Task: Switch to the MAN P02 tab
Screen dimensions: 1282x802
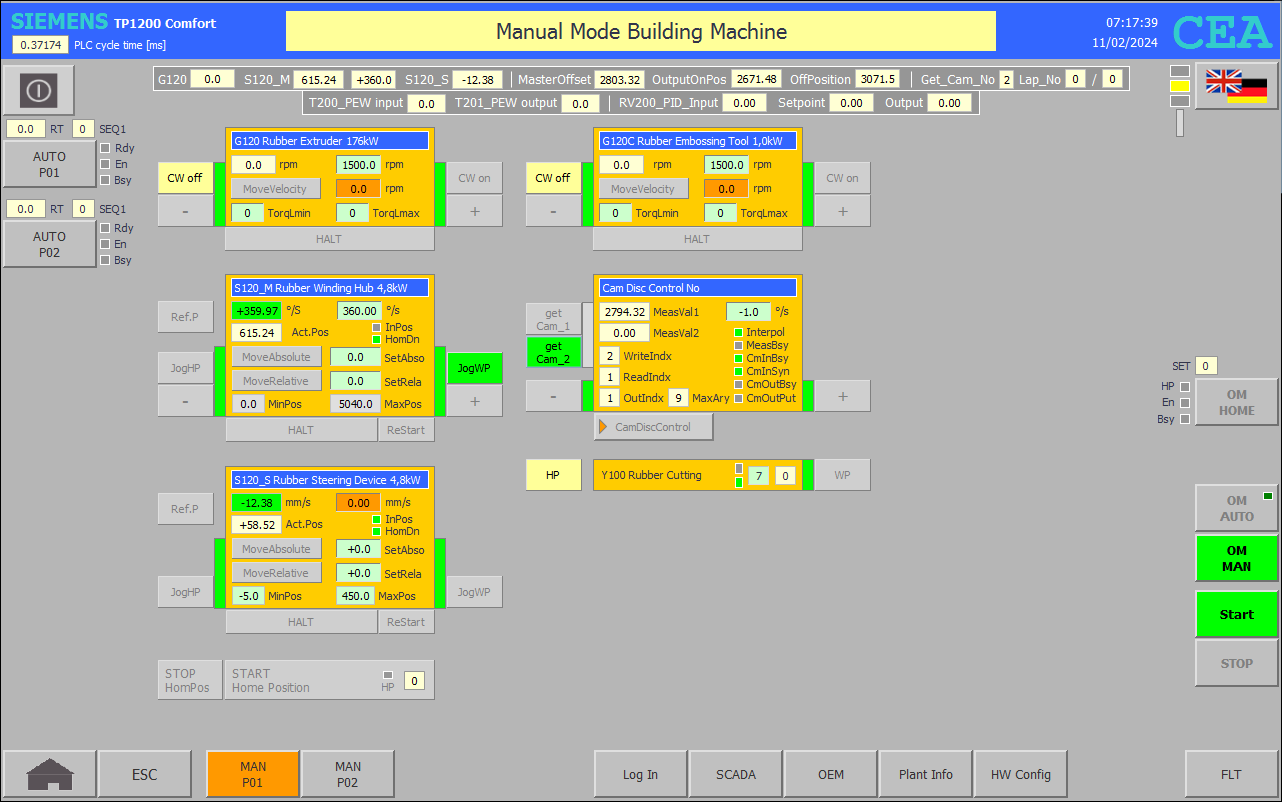Action: pos(347,774)
